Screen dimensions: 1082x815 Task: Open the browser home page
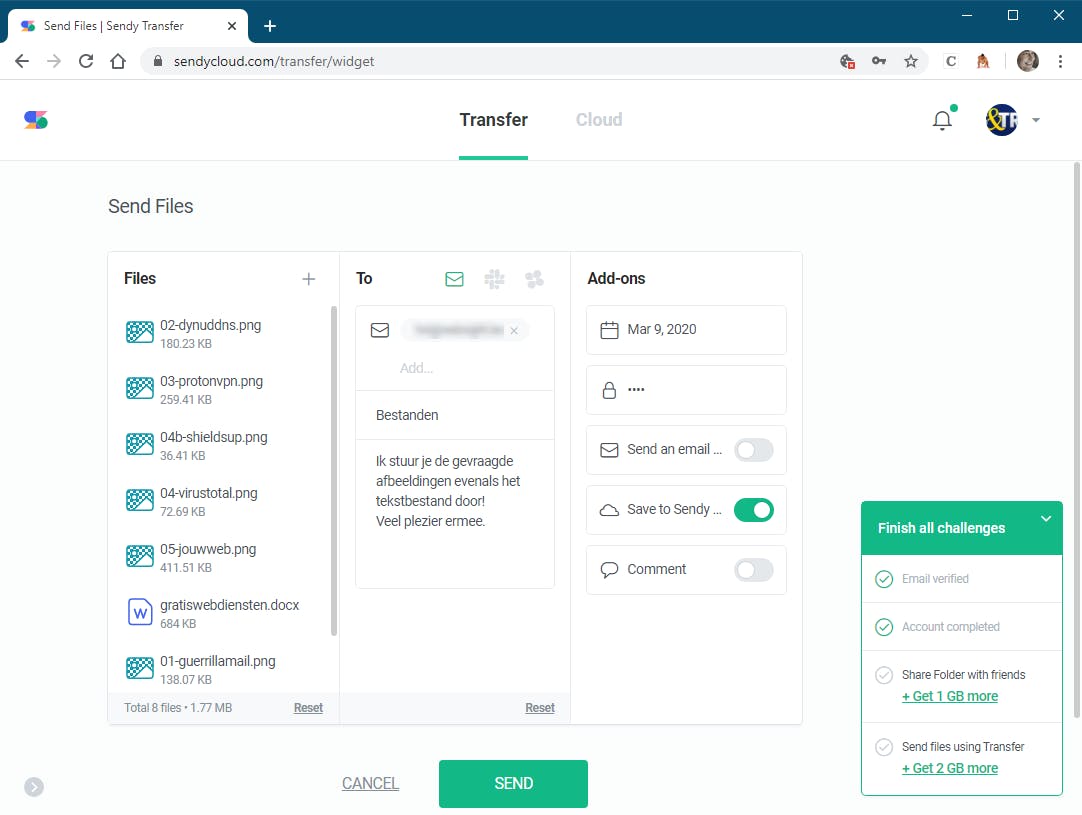click(x=118, y=61)
